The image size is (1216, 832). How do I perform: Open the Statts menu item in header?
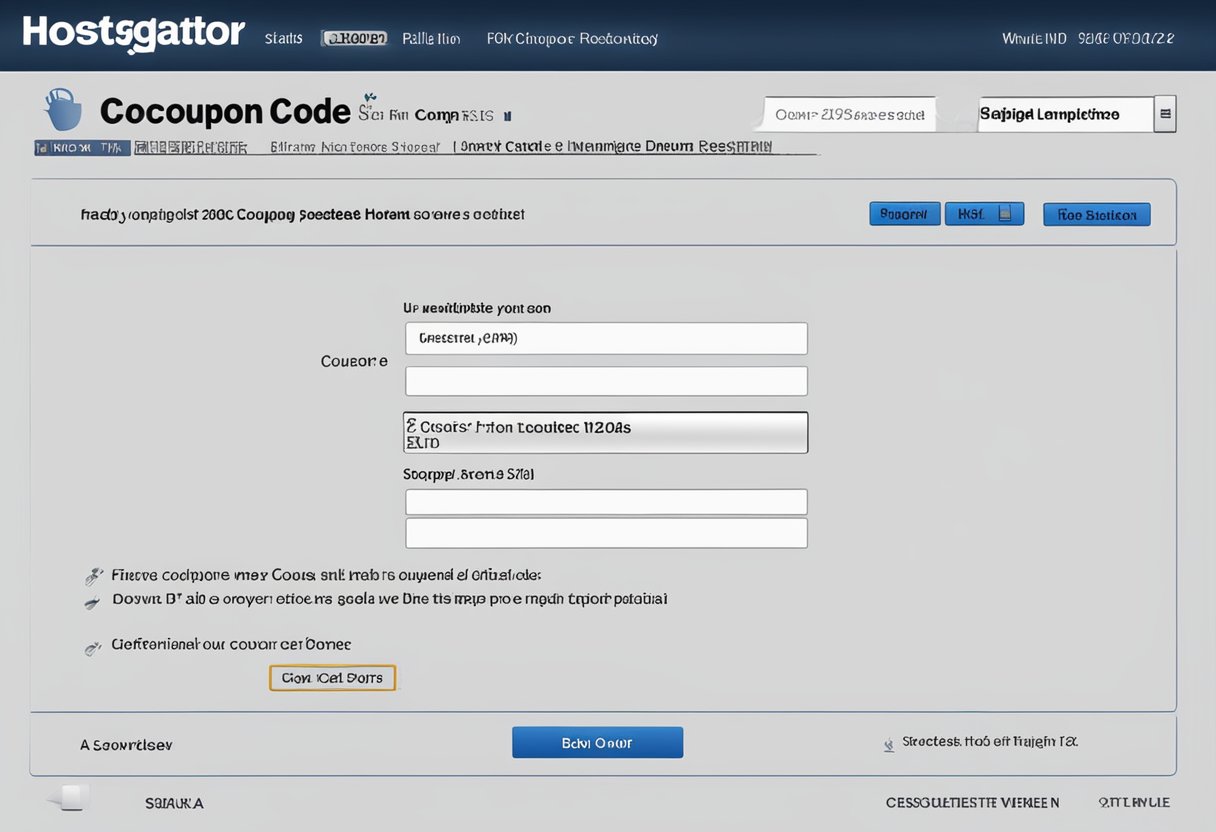coord(283,38)
